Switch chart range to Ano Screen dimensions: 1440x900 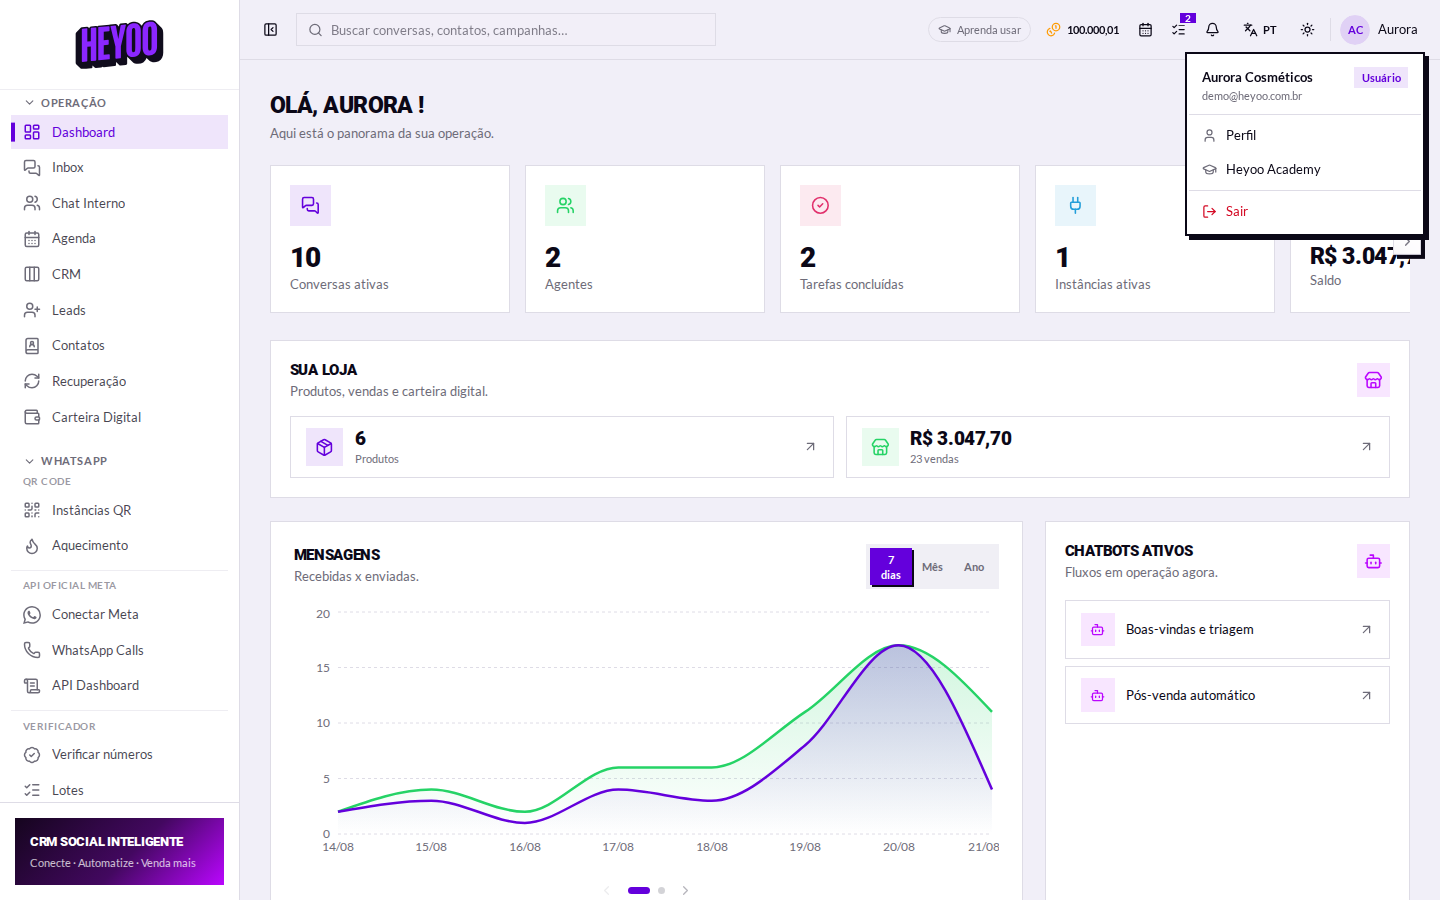(x=974, y=567)
